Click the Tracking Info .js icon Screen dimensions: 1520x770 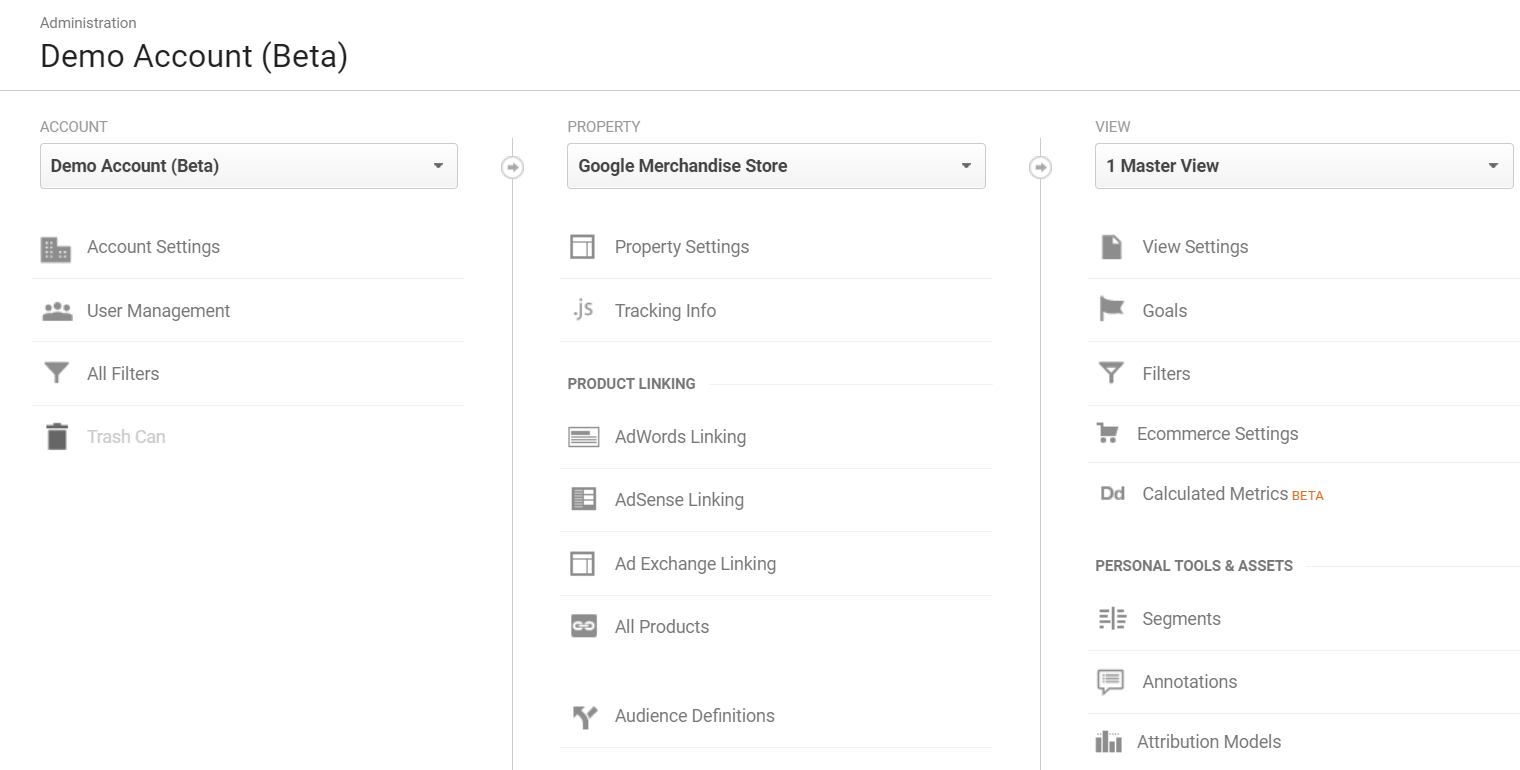pyautogui.click(x=583, y=311)
